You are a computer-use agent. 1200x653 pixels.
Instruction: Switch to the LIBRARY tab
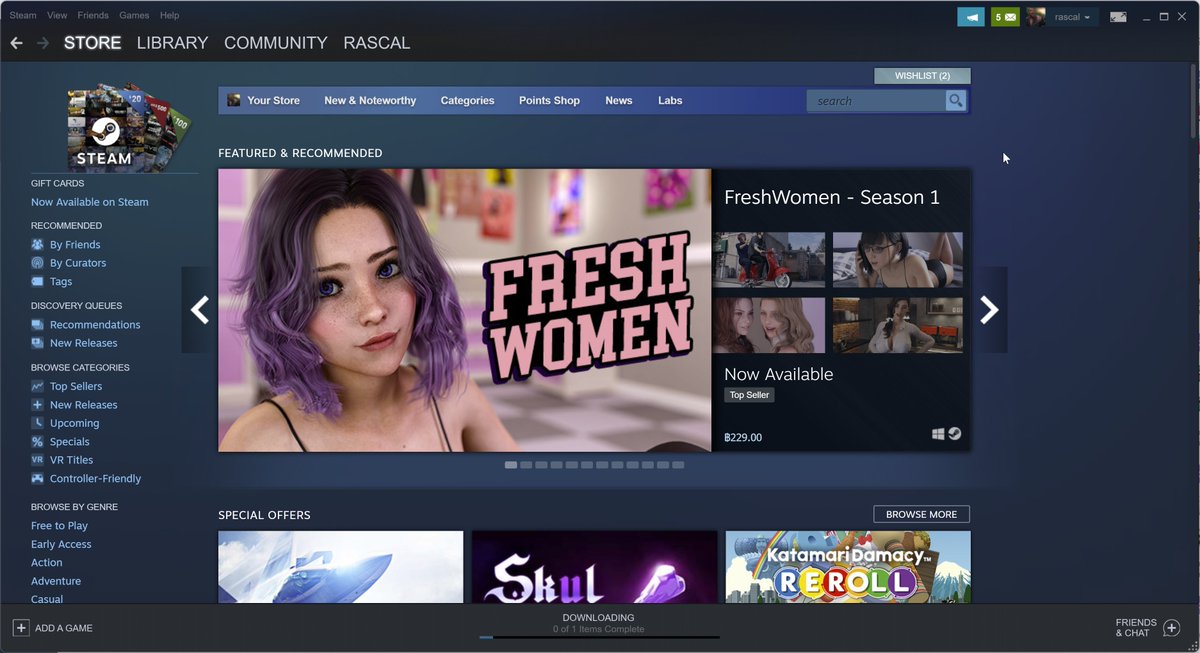coord(172,43)
